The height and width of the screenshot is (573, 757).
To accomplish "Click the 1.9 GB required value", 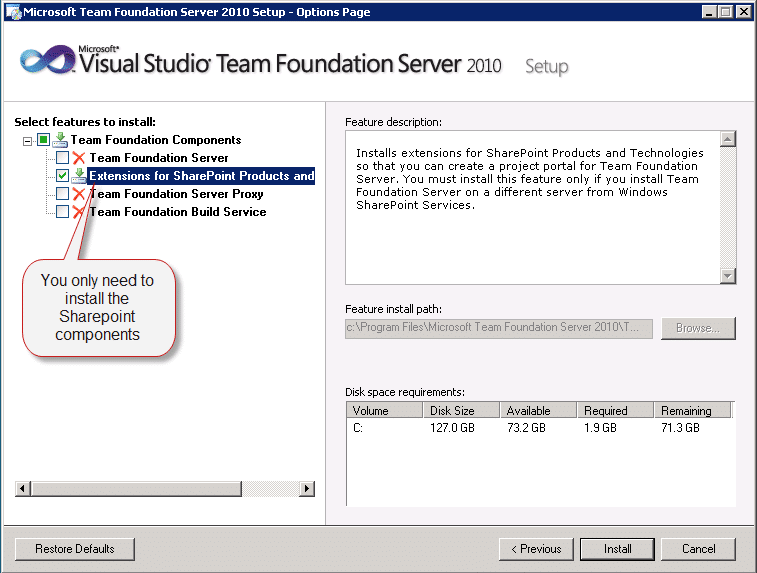I will pos(600,428).
